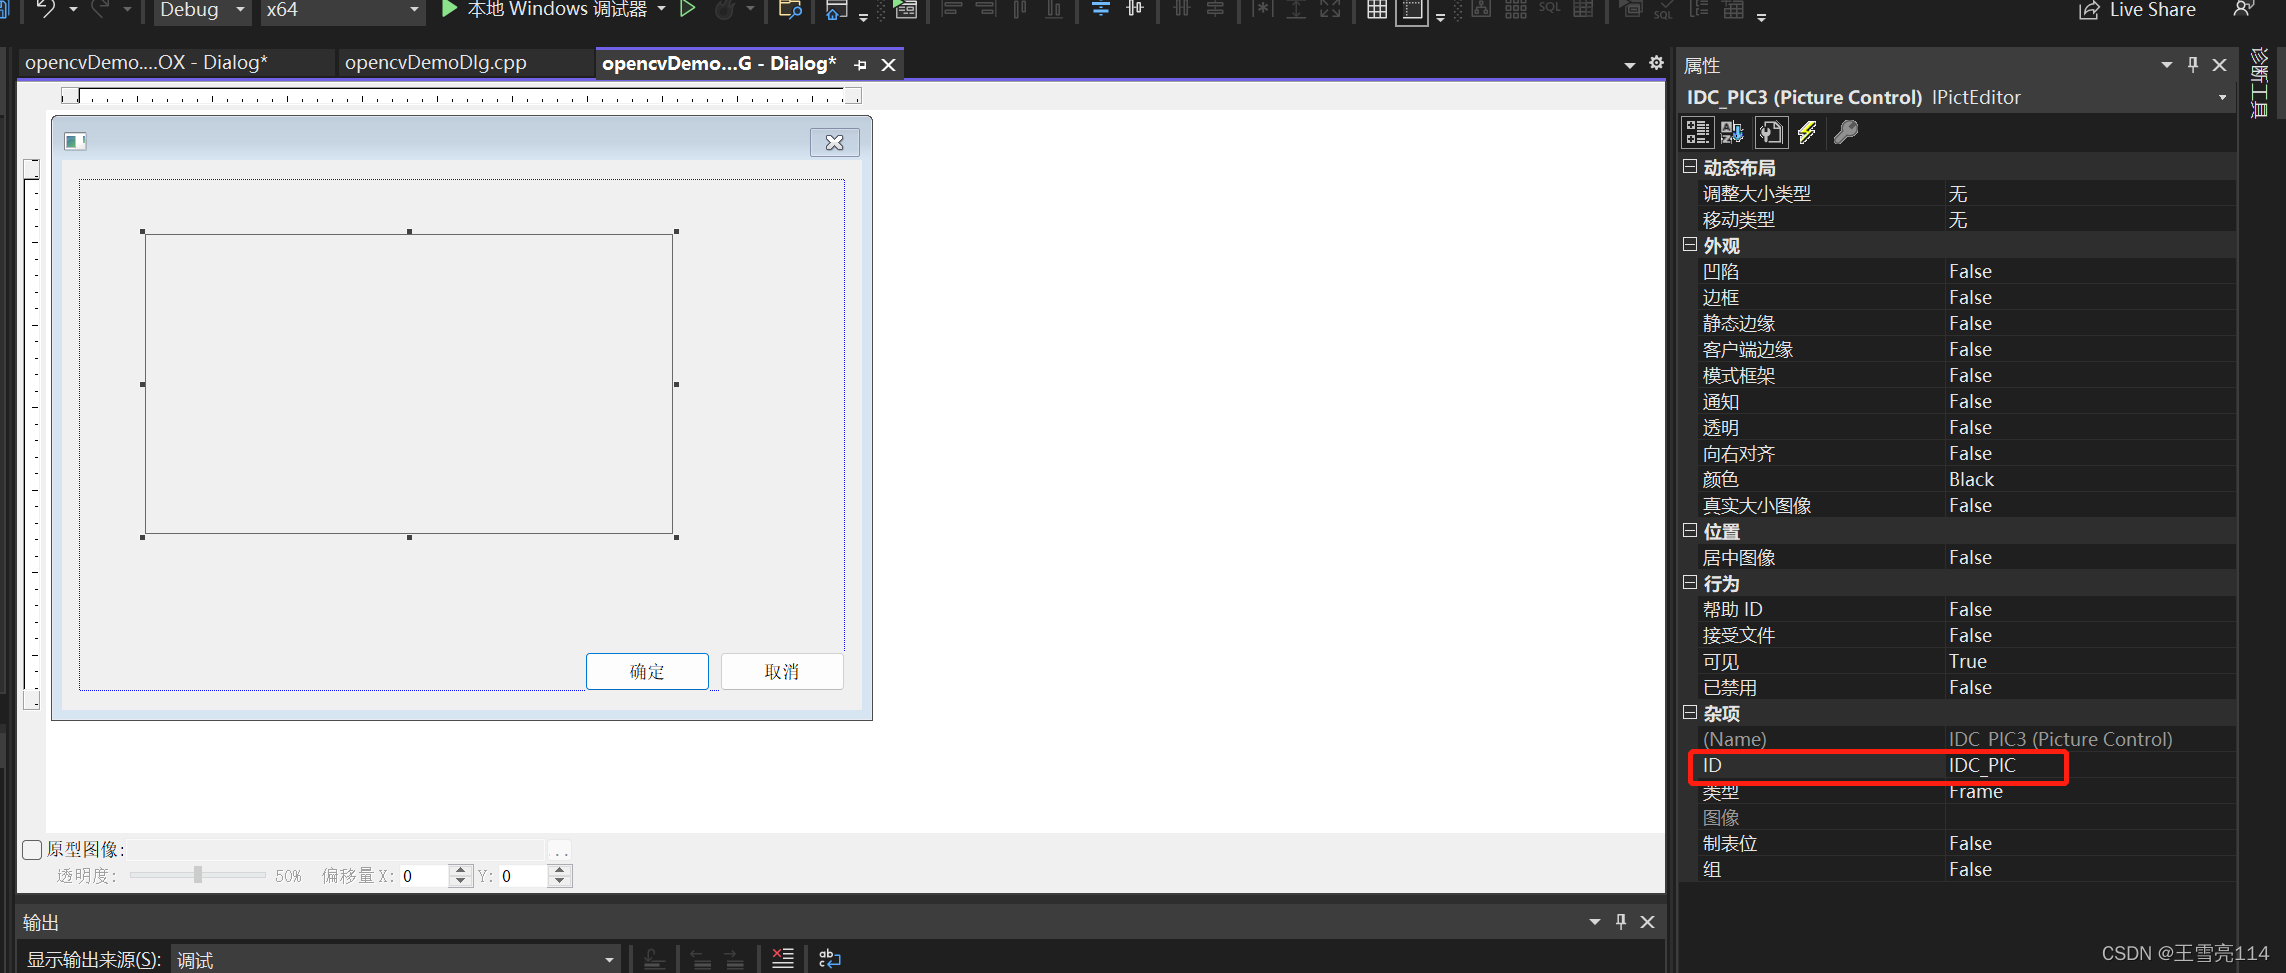Start 本地 Windows 调试器 debugging
The width and height of the screenshot is (2286, 973).
545,9
